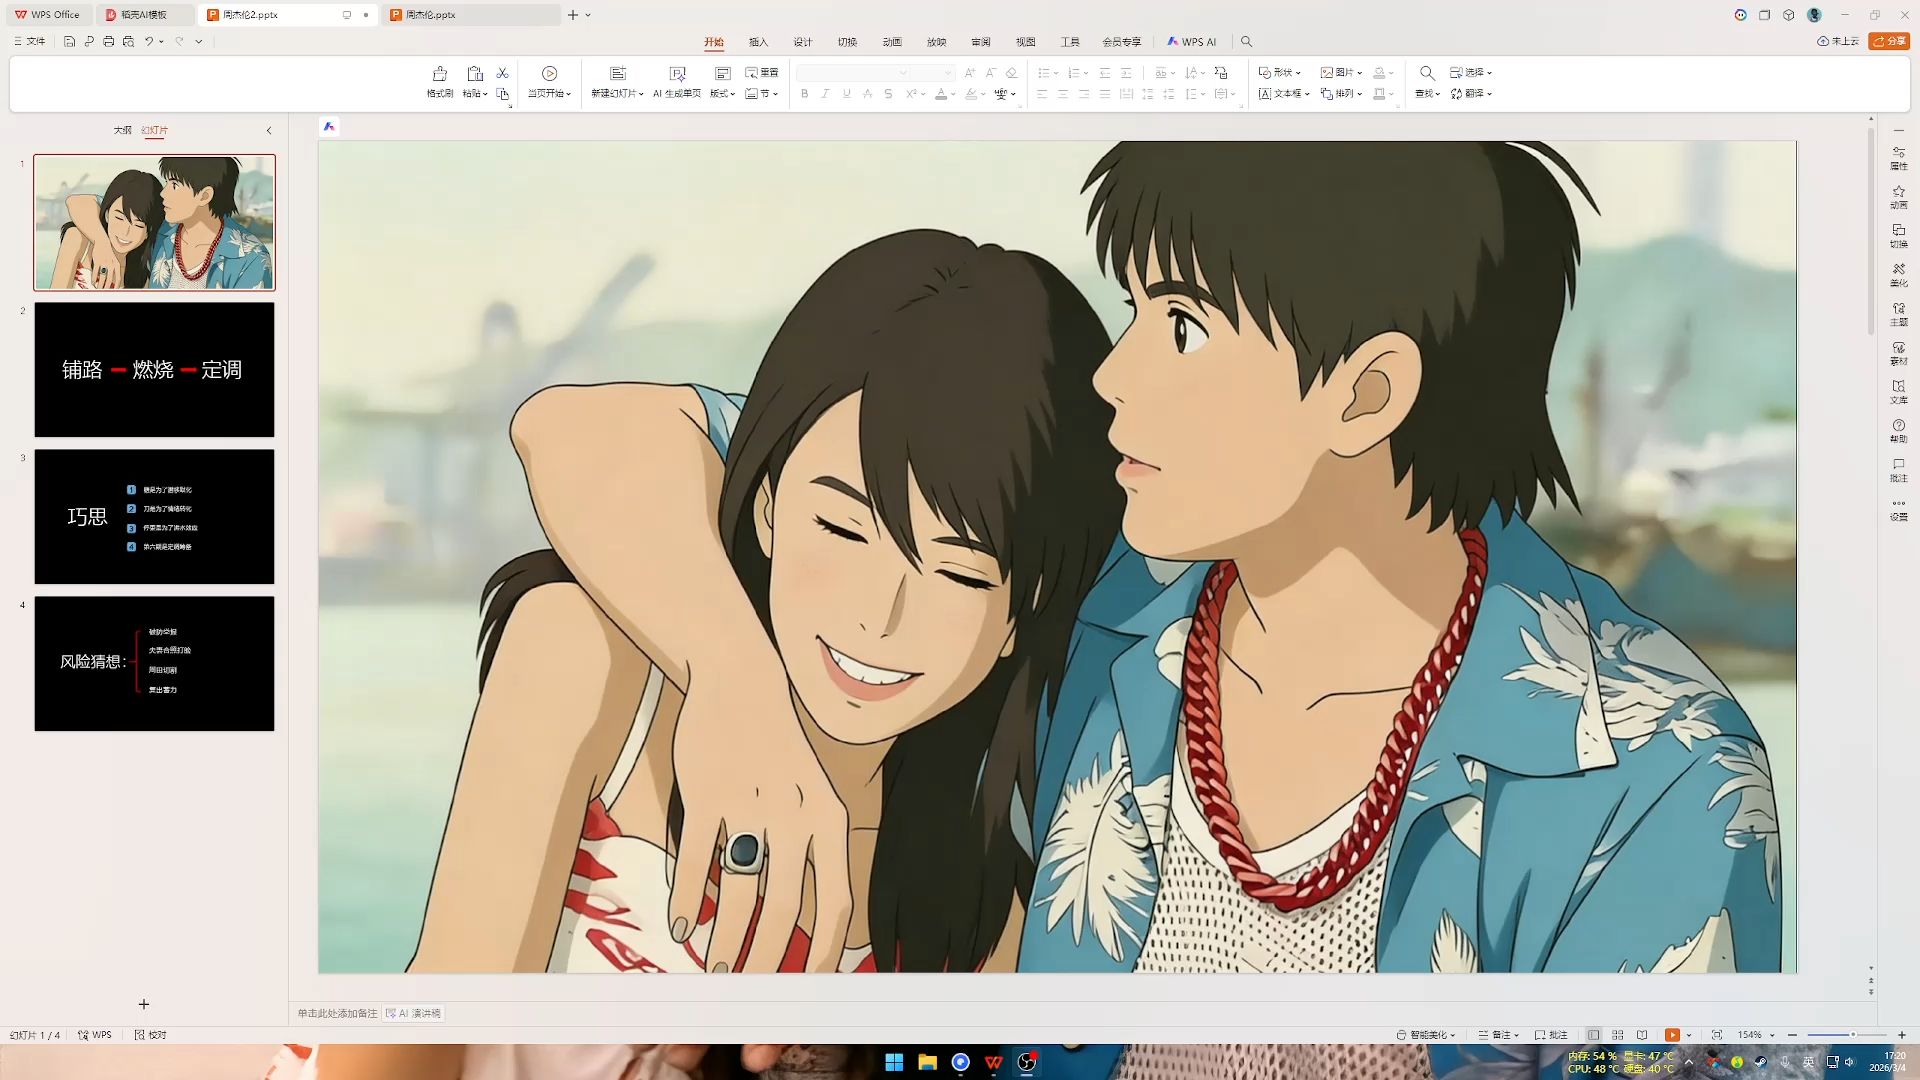1920x1080 pixels.
Task: Click 智能美化 in status bar
Action: point(1426,1035)
